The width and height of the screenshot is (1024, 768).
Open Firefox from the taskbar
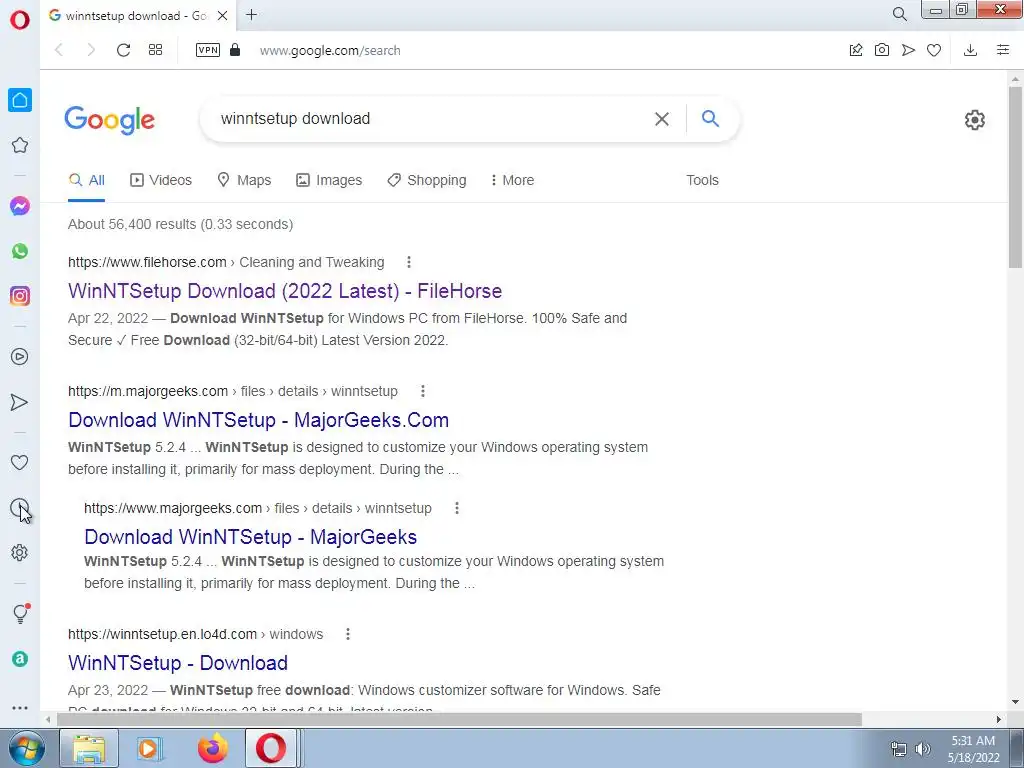click(x=212, y=748)
